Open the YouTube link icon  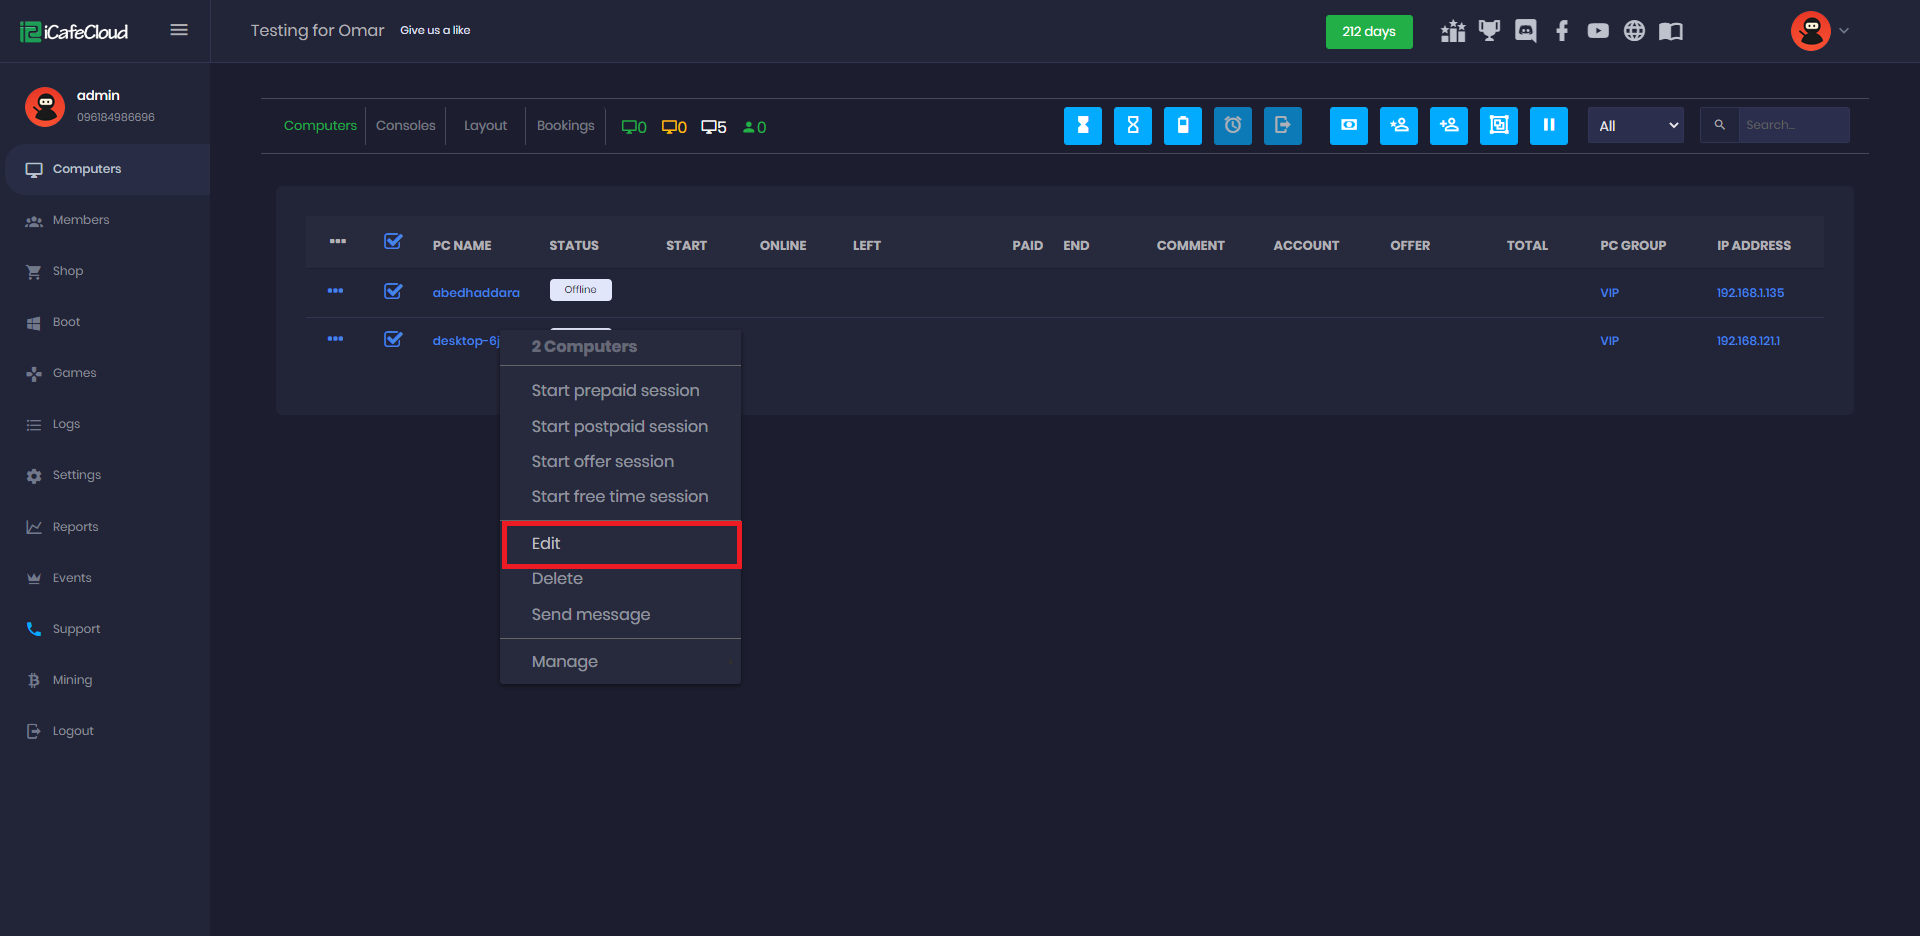tap(1597, 31)
